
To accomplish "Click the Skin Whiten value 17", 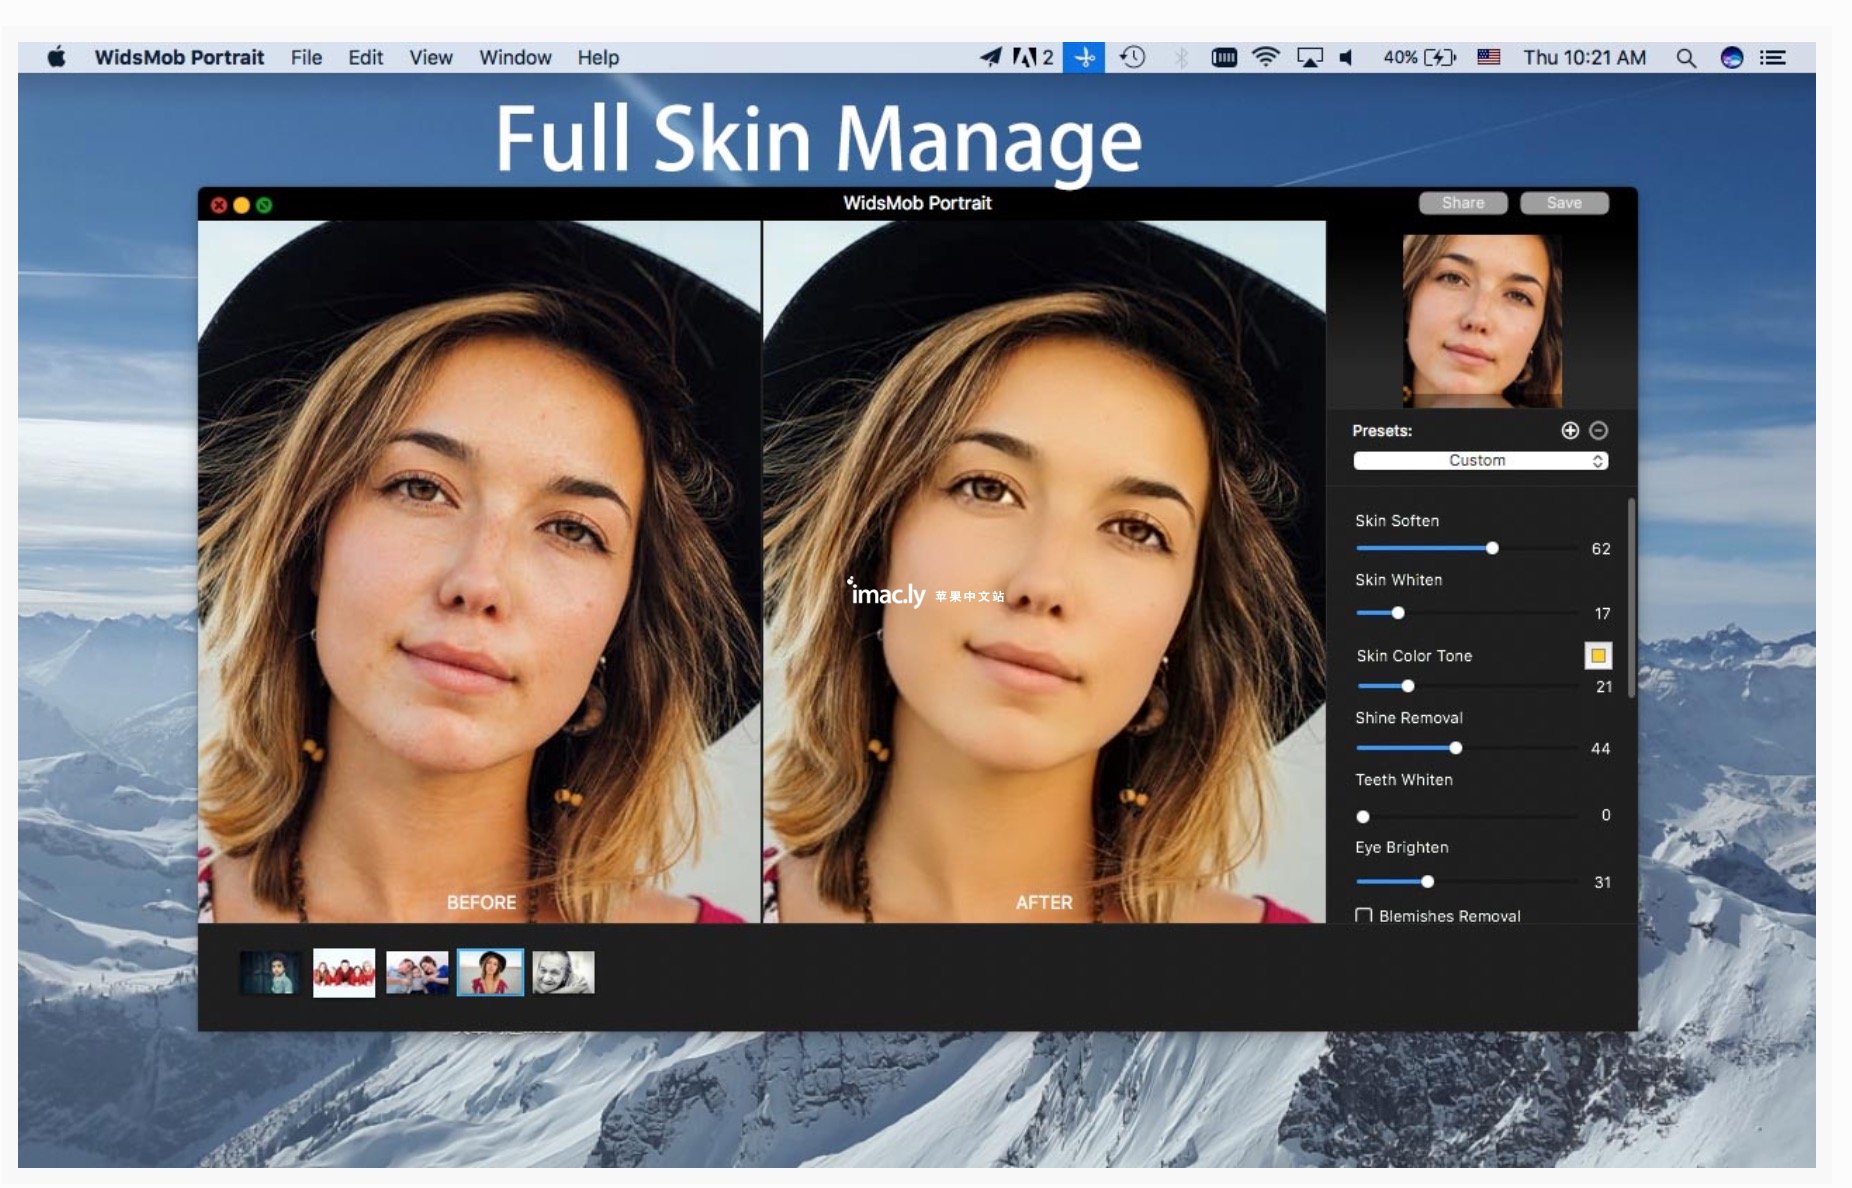I will pyautogui.click(x=1603, y=613).
